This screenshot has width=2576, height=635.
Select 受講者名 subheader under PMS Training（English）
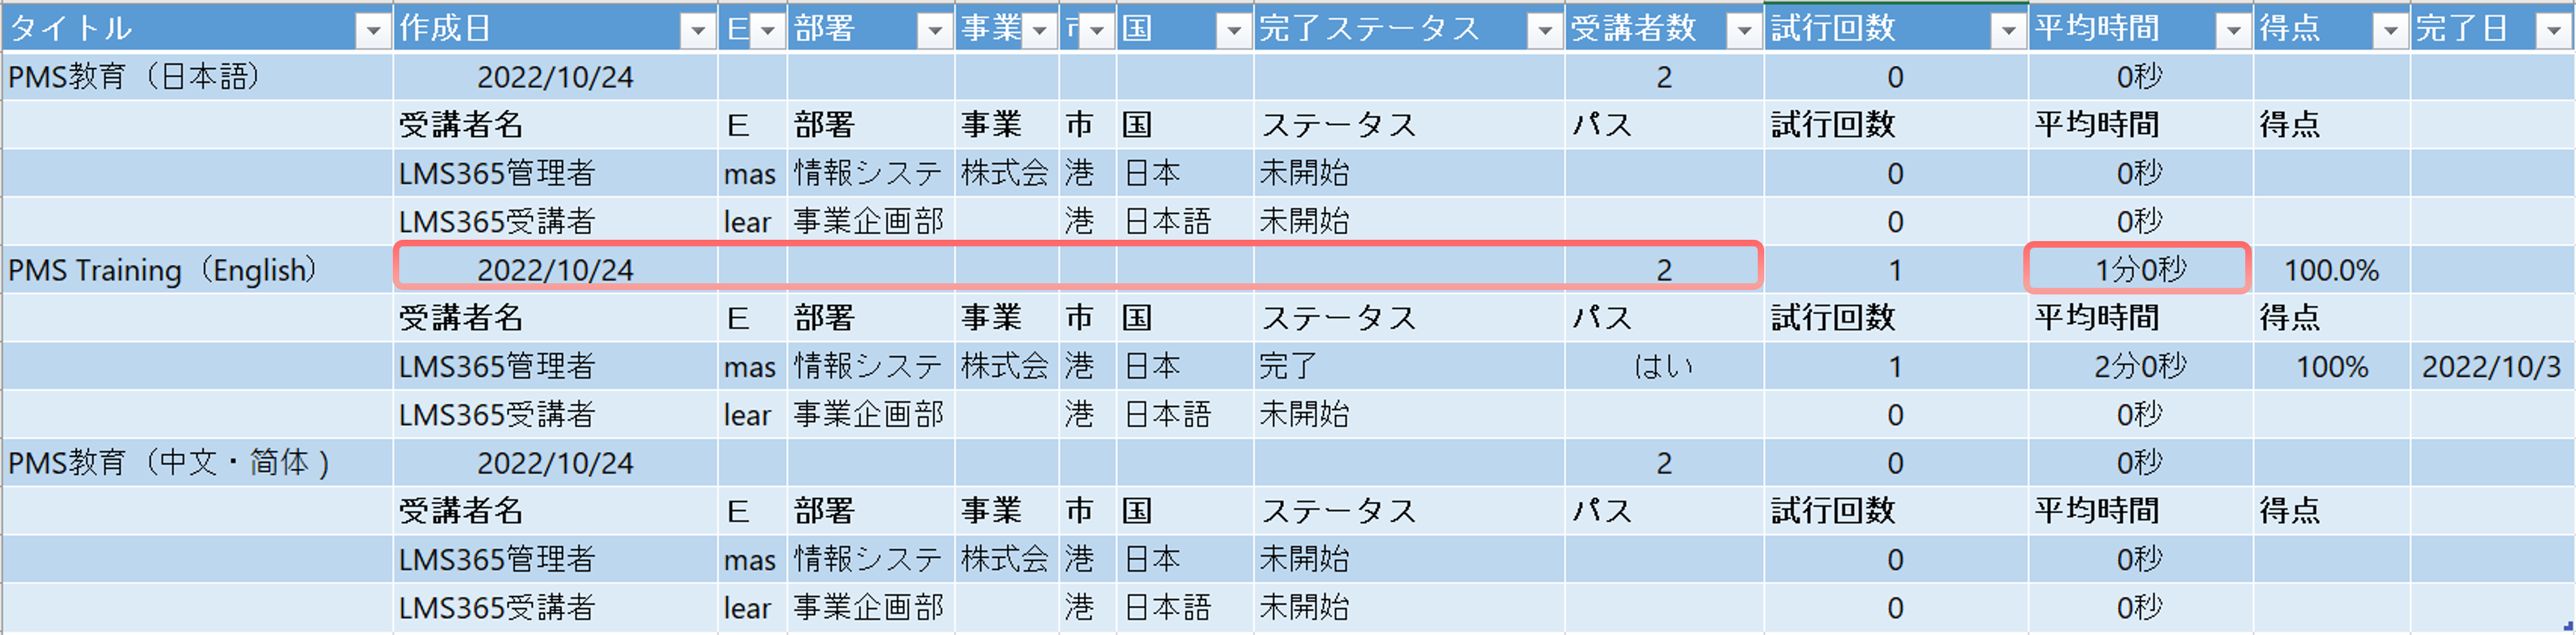(x=555, y=318)
